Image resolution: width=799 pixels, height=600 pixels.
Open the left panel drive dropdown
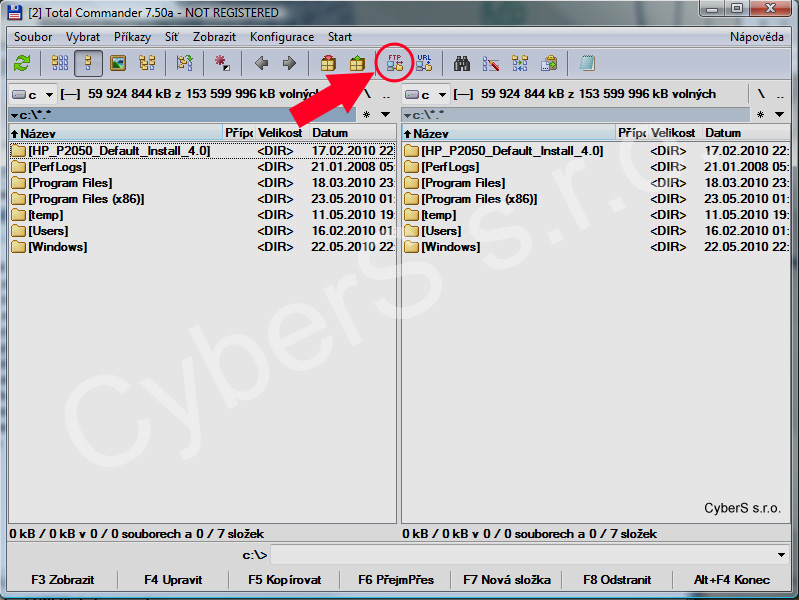point(33,95)
